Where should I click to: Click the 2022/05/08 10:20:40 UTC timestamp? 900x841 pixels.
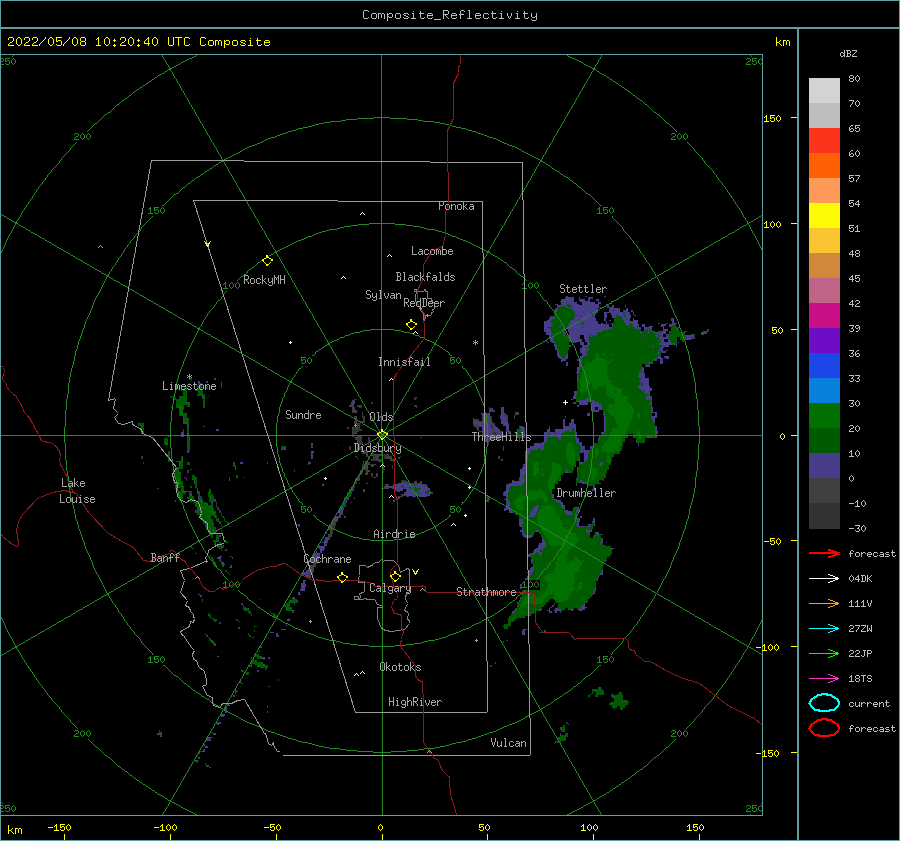[98, 42]
